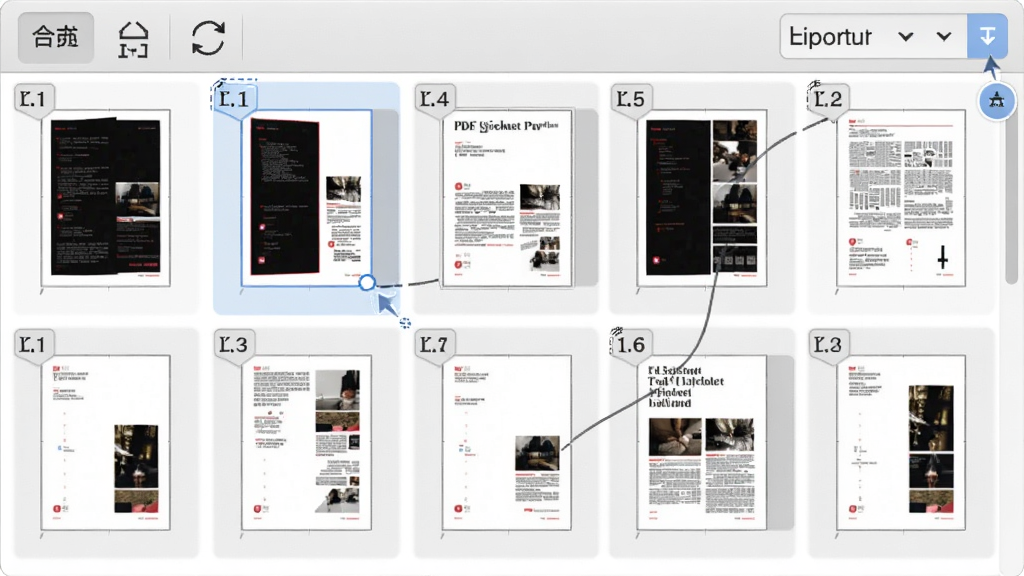This screenshot has height=576, width=1024.
Task: Select the L.4 page titled PDF
Action: click(x=507, y=198)
